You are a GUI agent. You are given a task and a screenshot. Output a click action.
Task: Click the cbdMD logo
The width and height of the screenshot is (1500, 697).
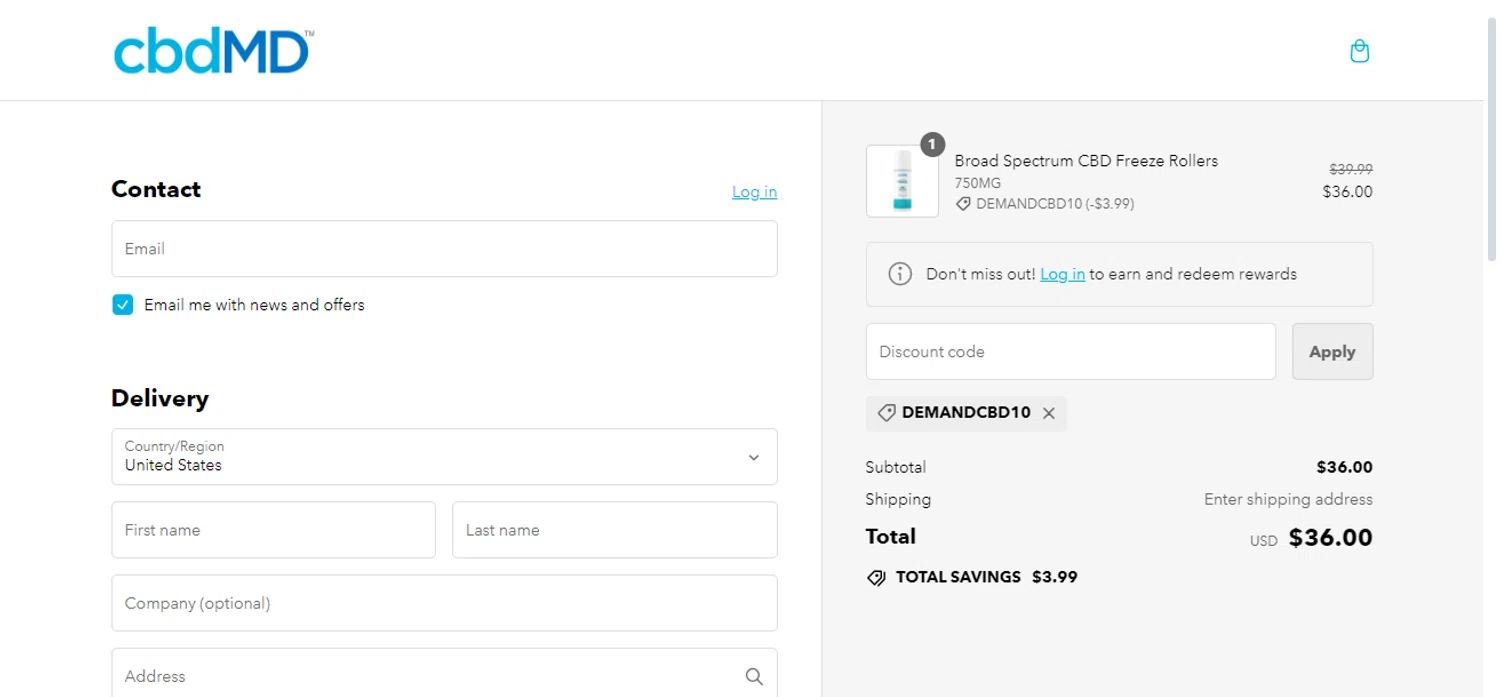[x=213, y=52]
